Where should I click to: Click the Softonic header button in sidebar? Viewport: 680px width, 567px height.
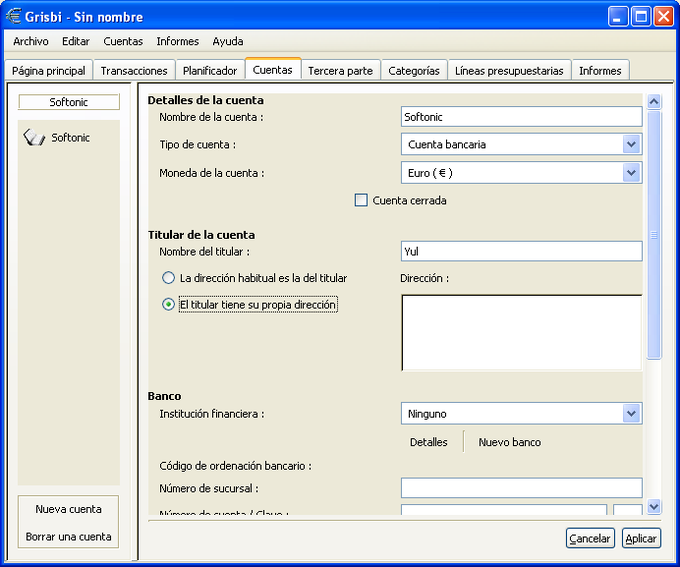[69, 102]
